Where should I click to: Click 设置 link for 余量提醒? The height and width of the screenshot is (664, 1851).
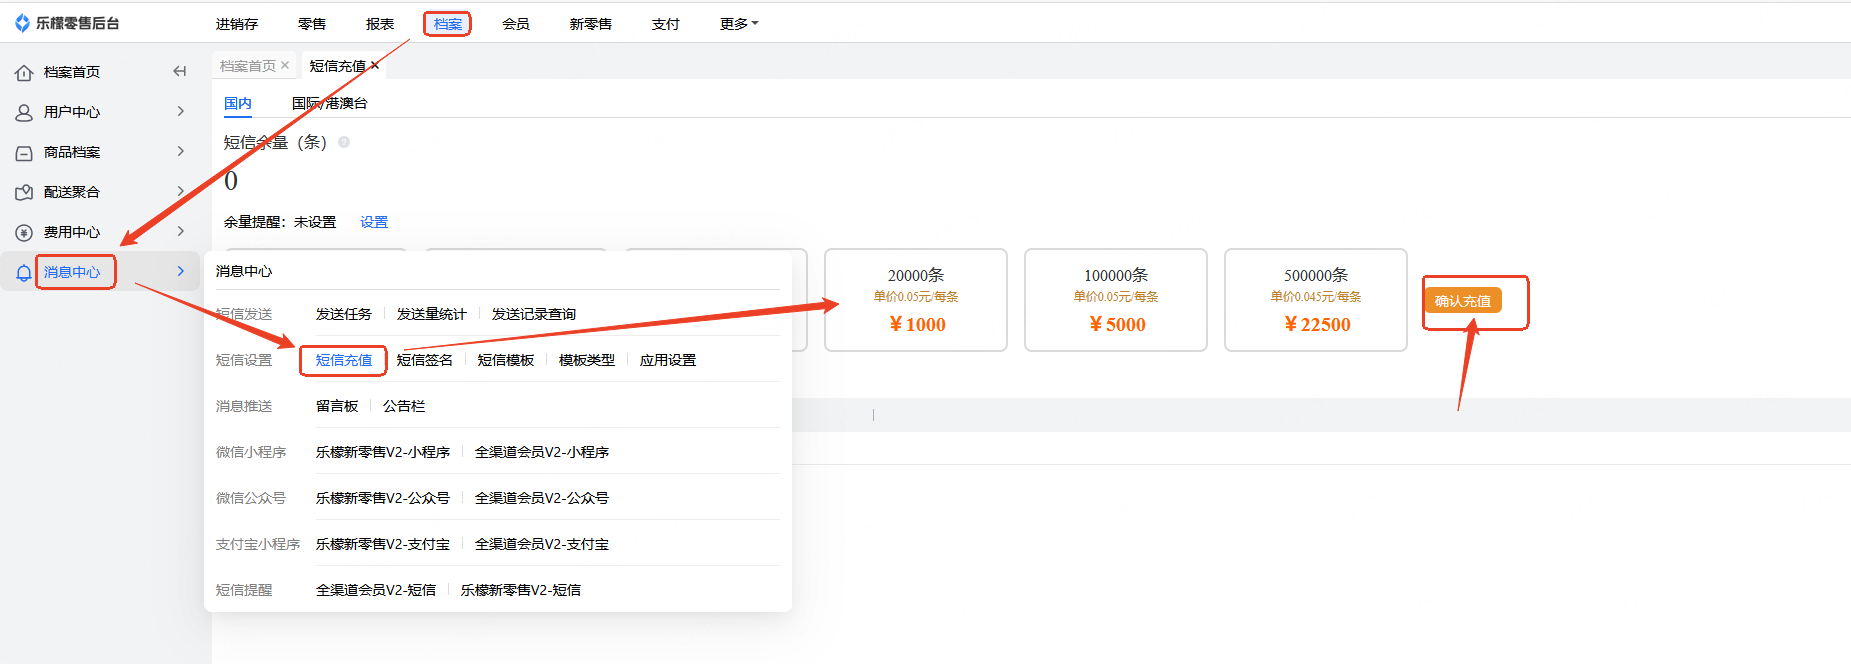click(x=374, y=222)
